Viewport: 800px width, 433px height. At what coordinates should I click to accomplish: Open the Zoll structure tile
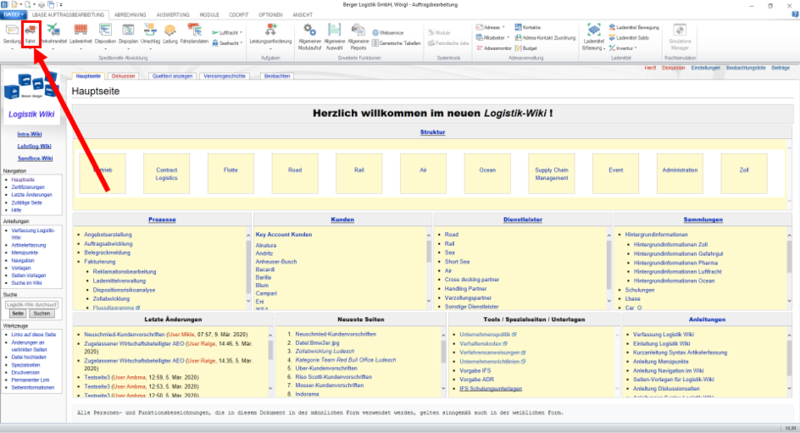tap(744, 174)
